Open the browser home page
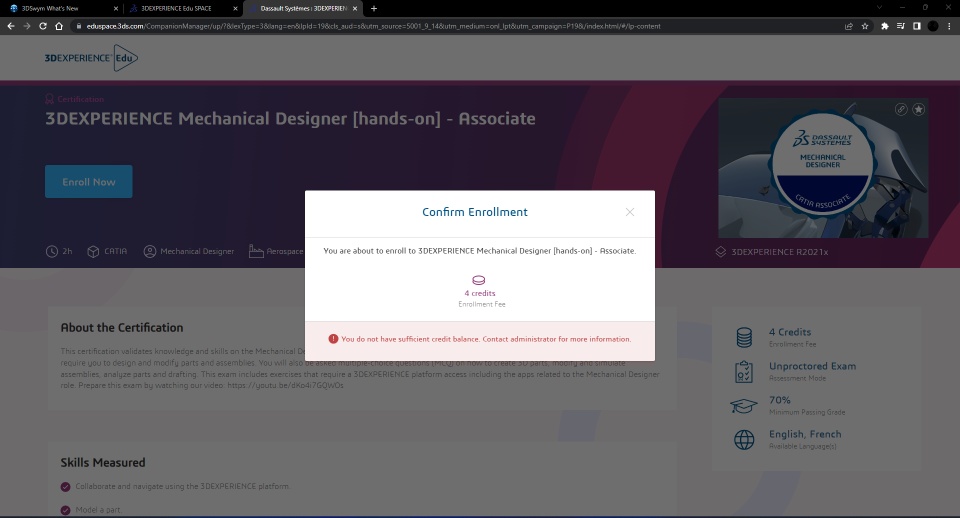 tap(59, 26)
